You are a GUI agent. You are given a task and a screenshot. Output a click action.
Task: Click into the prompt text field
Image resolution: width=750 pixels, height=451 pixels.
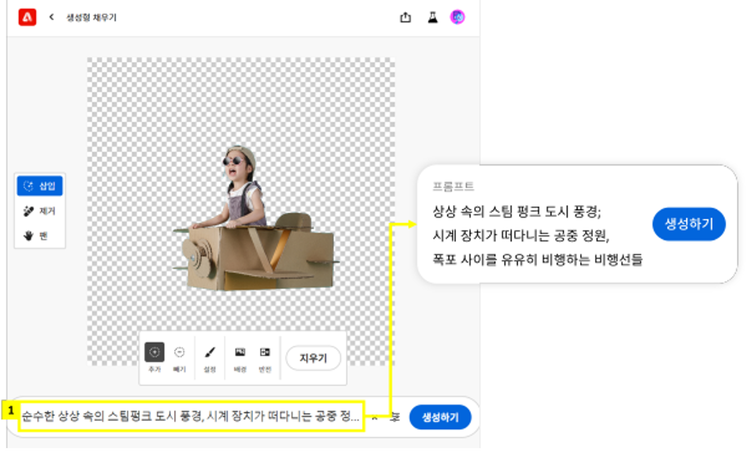pyautogui.click(x=190, y=417)
